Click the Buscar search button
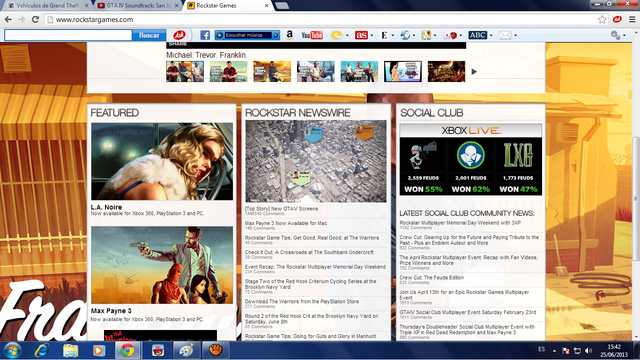Screen dimensions: 640x360 point(149,35)
